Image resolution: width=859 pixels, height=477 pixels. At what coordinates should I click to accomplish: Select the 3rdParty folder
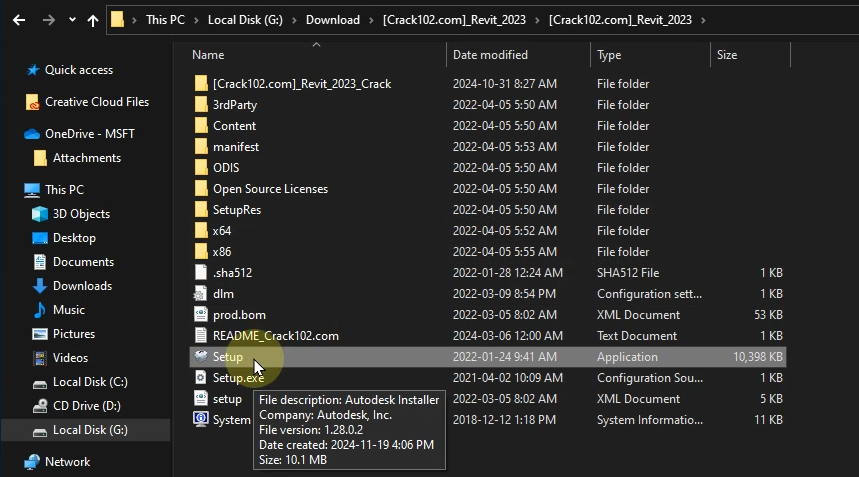click(x=234, y=105)
